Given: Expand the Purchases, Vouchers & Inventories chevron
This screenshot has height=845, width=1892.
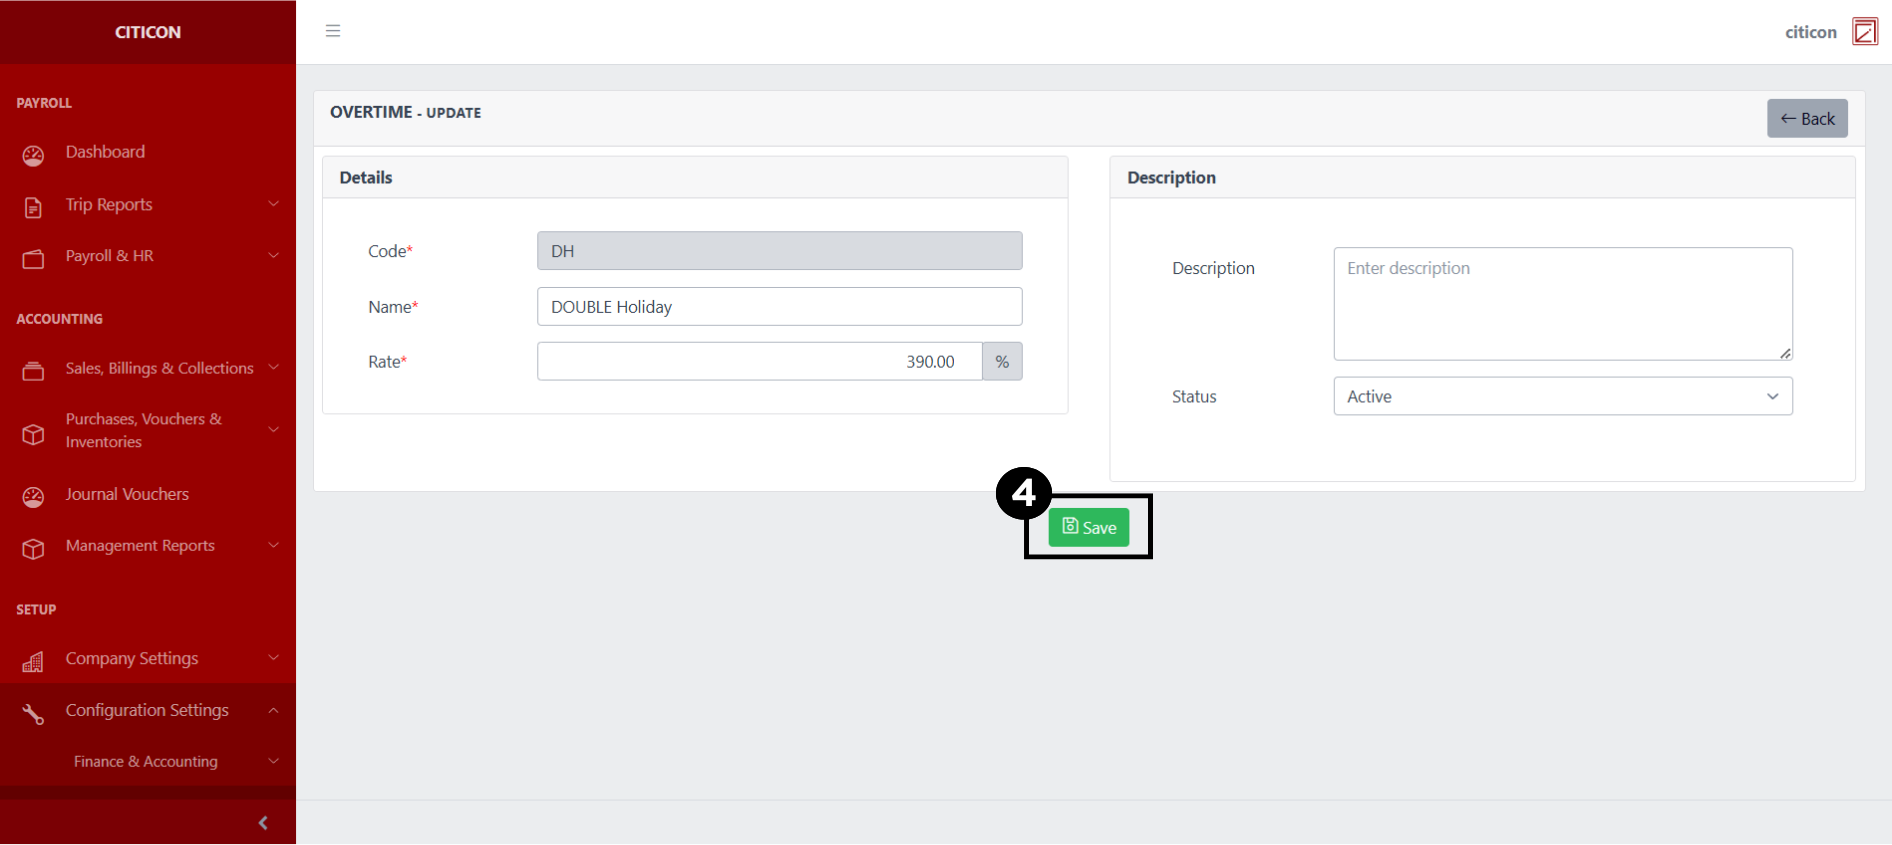Looking at the screenshot, I should tap(273, 430).
